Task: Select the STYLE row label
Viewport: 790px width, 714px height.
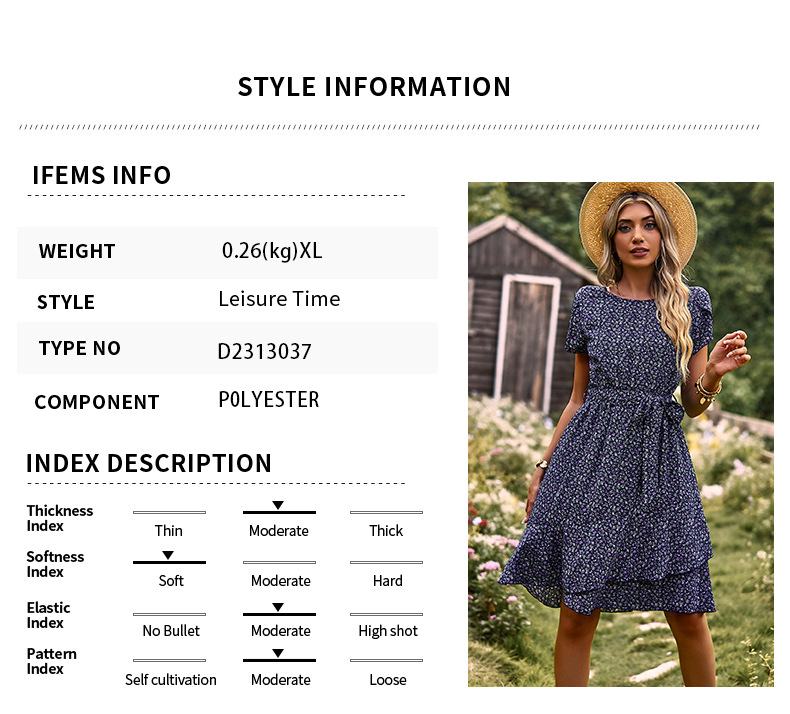Action: [x=66, y=302]
